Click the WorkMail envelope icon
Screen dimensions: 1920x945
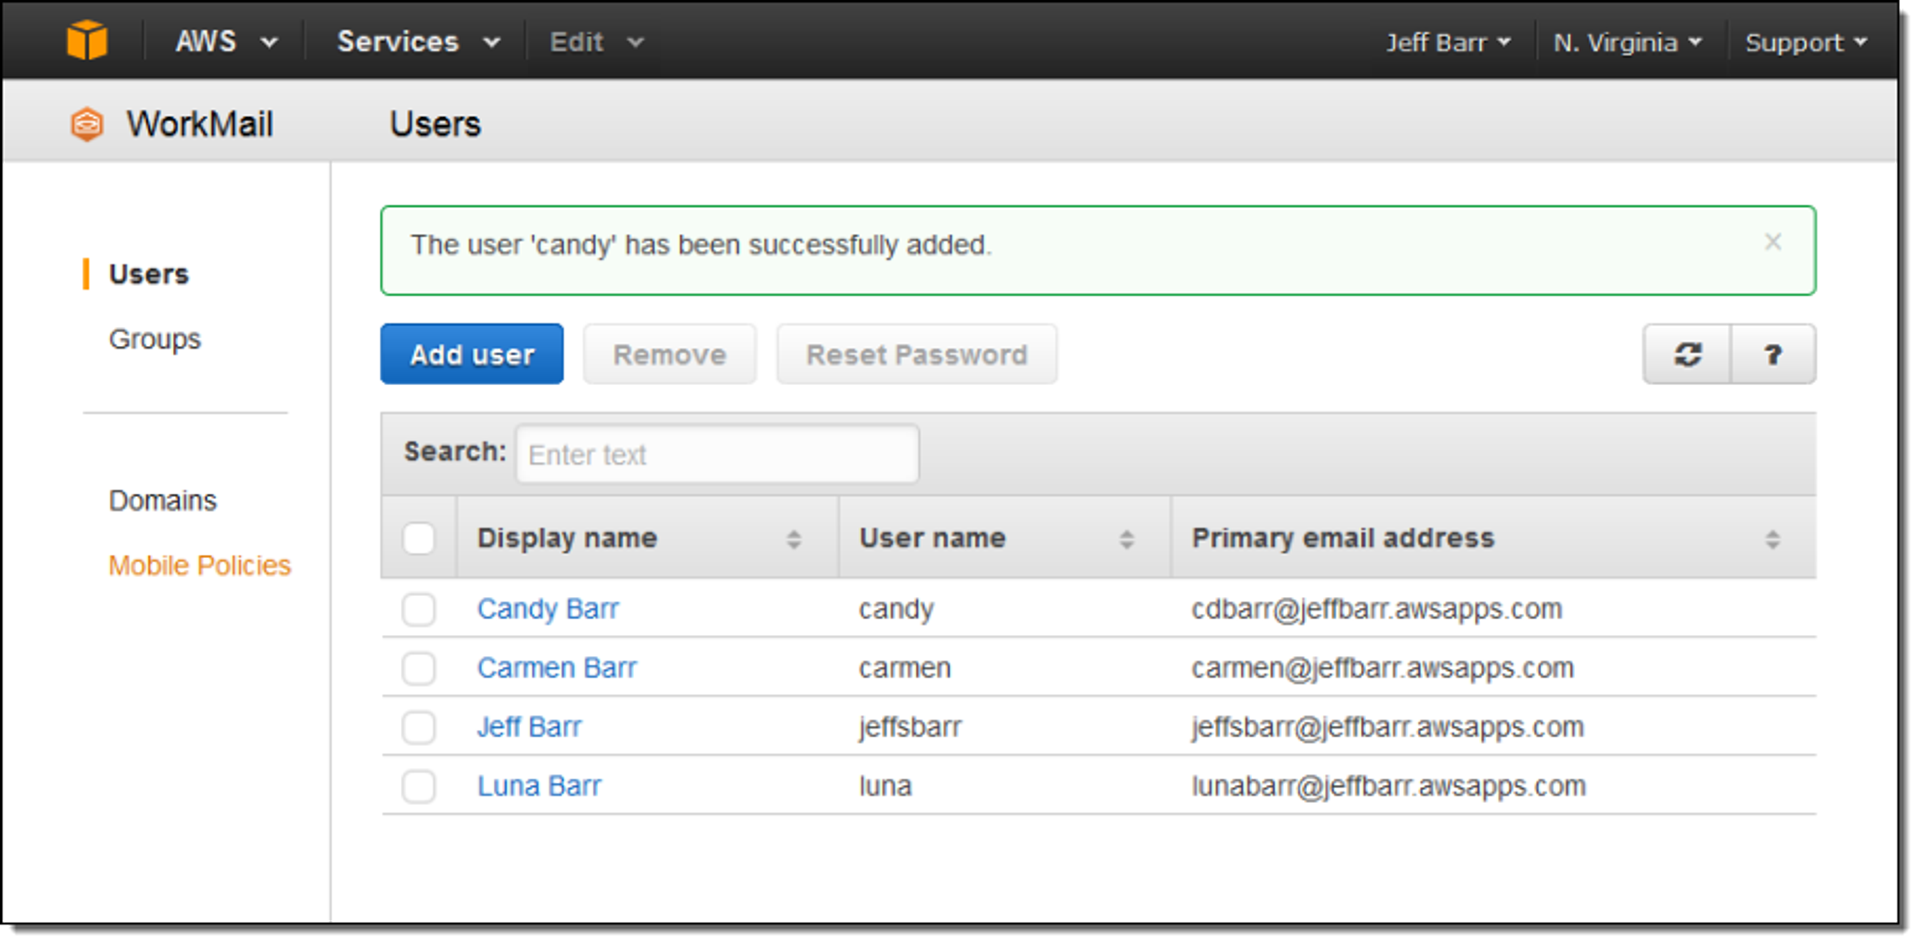[86, 122]
